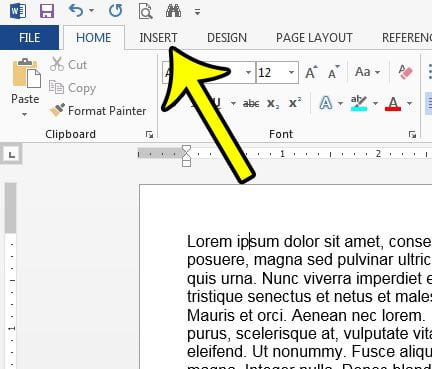
Task: Toggle subscript formatting
Action: 273,104
